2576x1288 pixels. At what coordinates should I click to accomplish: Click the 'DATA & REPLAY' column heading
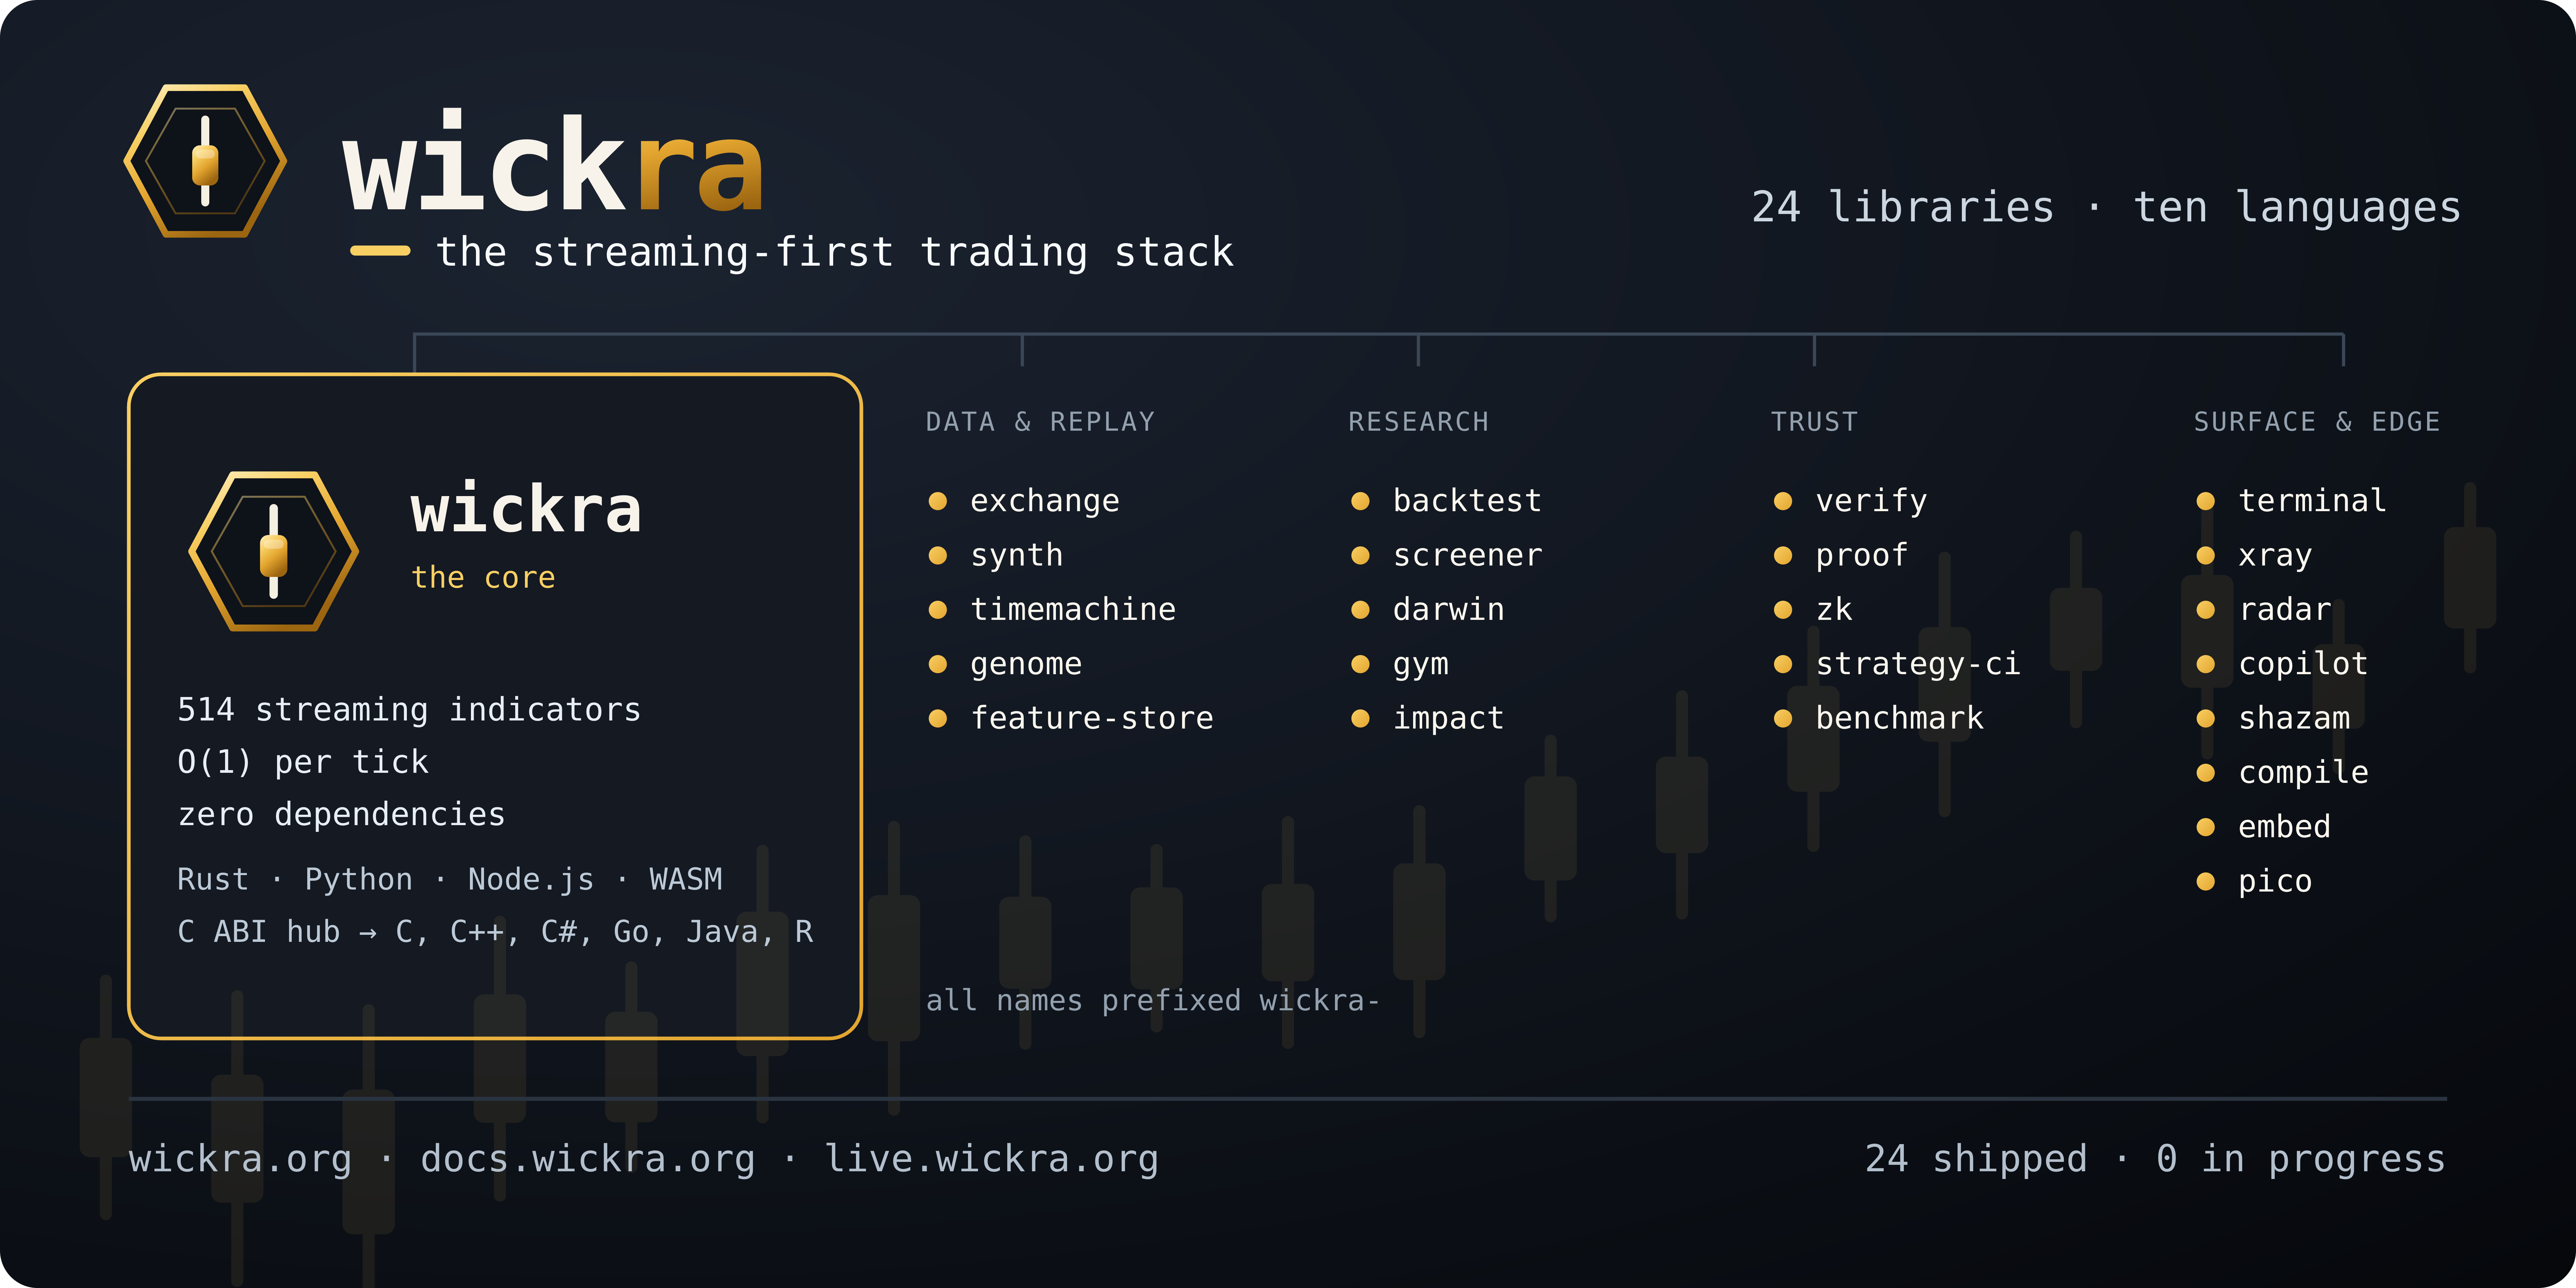tap(1040, 422)
